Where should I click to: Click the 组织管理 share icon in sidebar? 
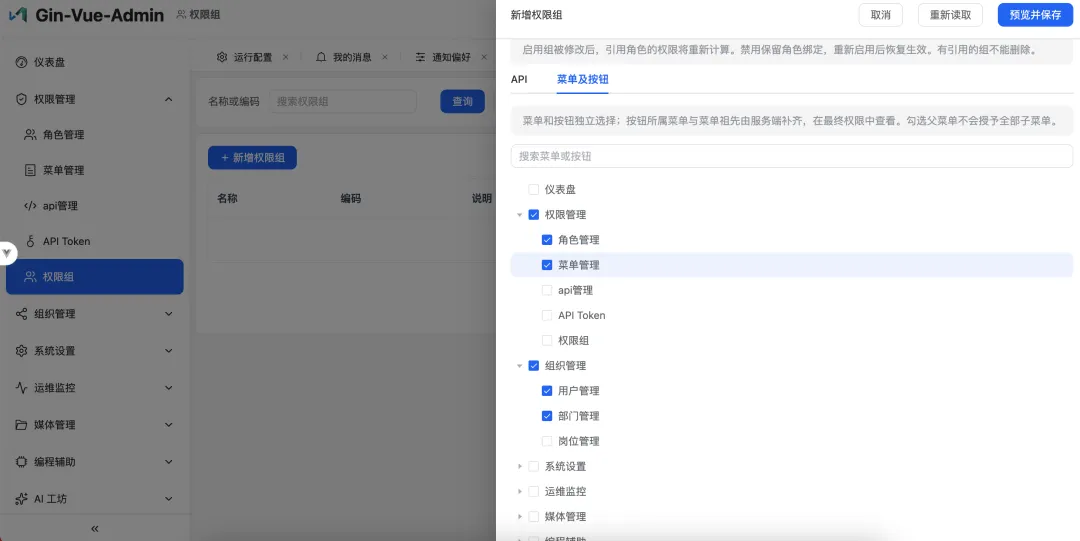(21, 314)
